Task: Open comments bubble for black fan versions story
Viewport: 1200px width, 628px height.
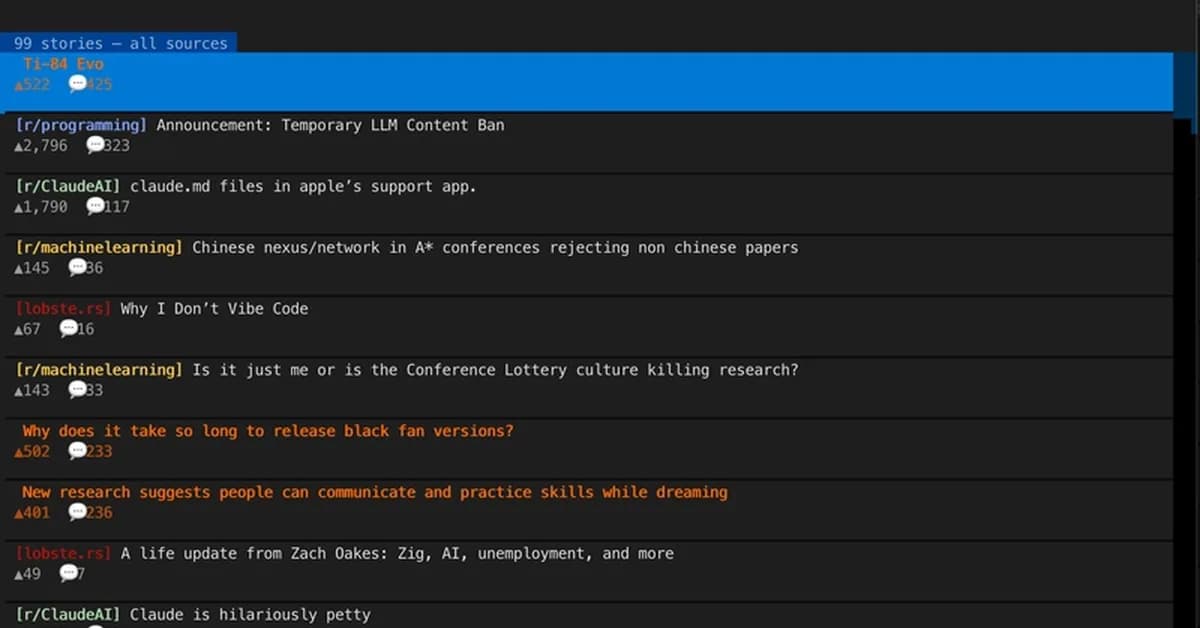Action: pos(77,451)
